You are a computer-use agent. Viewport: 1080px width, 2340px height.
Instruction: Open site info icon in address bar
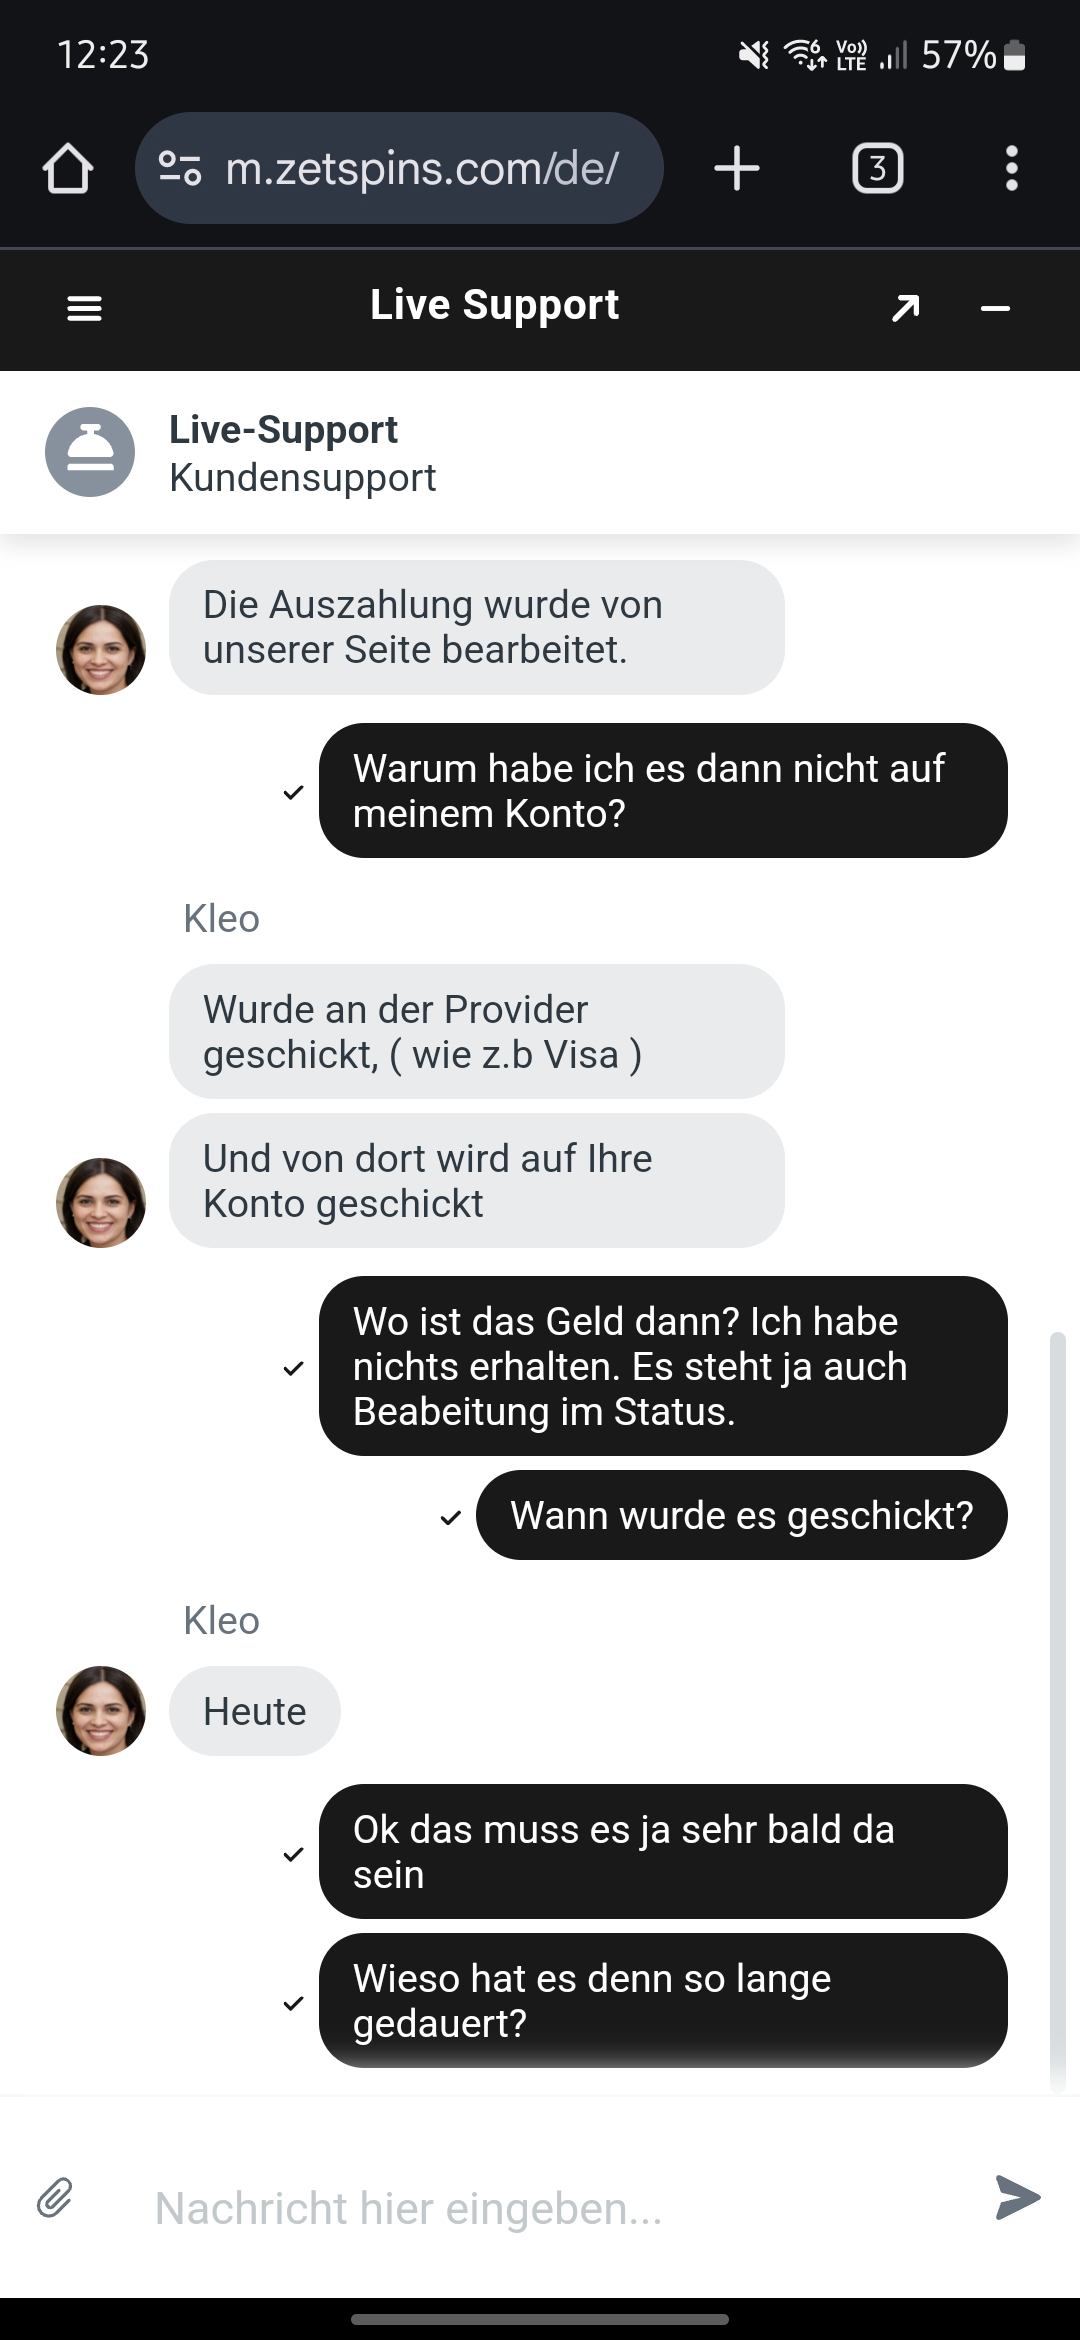point(180,168)
